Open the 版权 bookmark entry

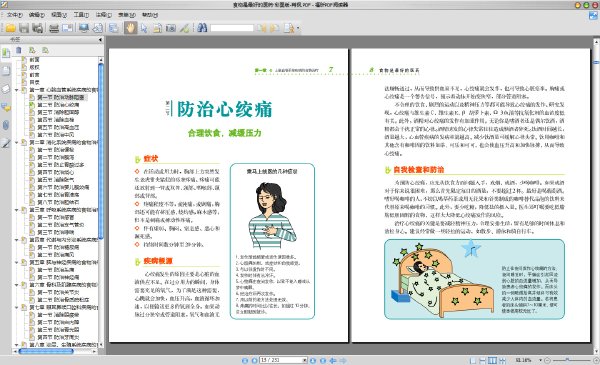[34, 67]
